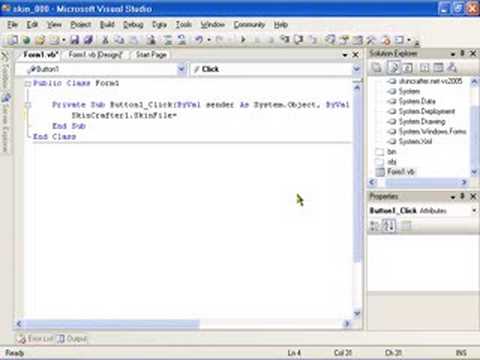Select Form1.vb in Solution Explorer tree
This screenshot has width=480, height=360.
pos(401,172)
